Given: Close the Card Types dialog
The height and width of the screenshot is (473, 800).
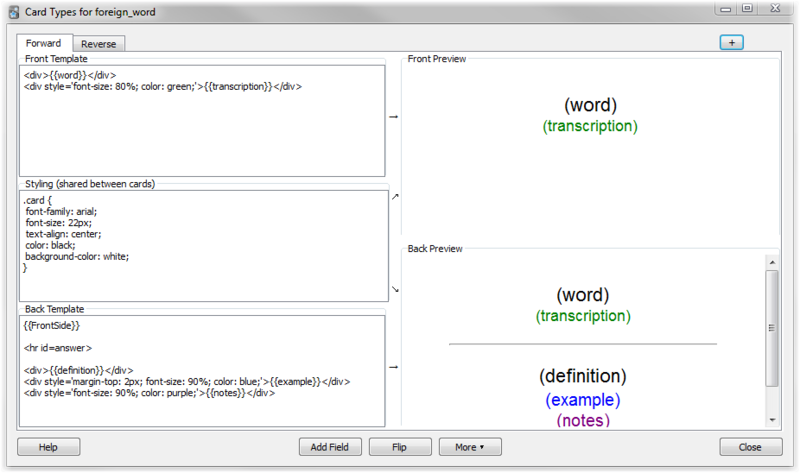Looking at the screenshot, I should (x=751, y=447).
